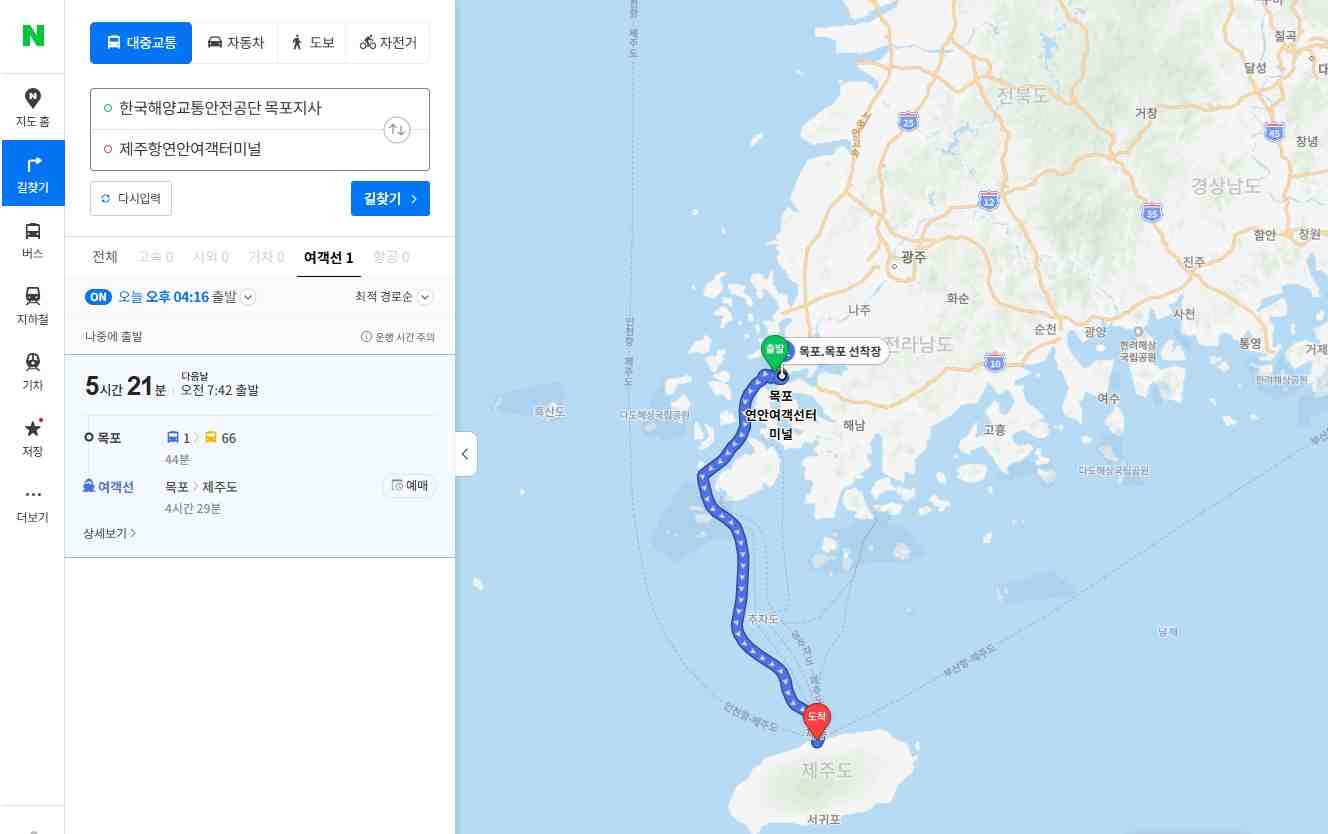Open Naver Map home via green N logo
Viewport: 1328px width, 834px height.
[33, 36]
